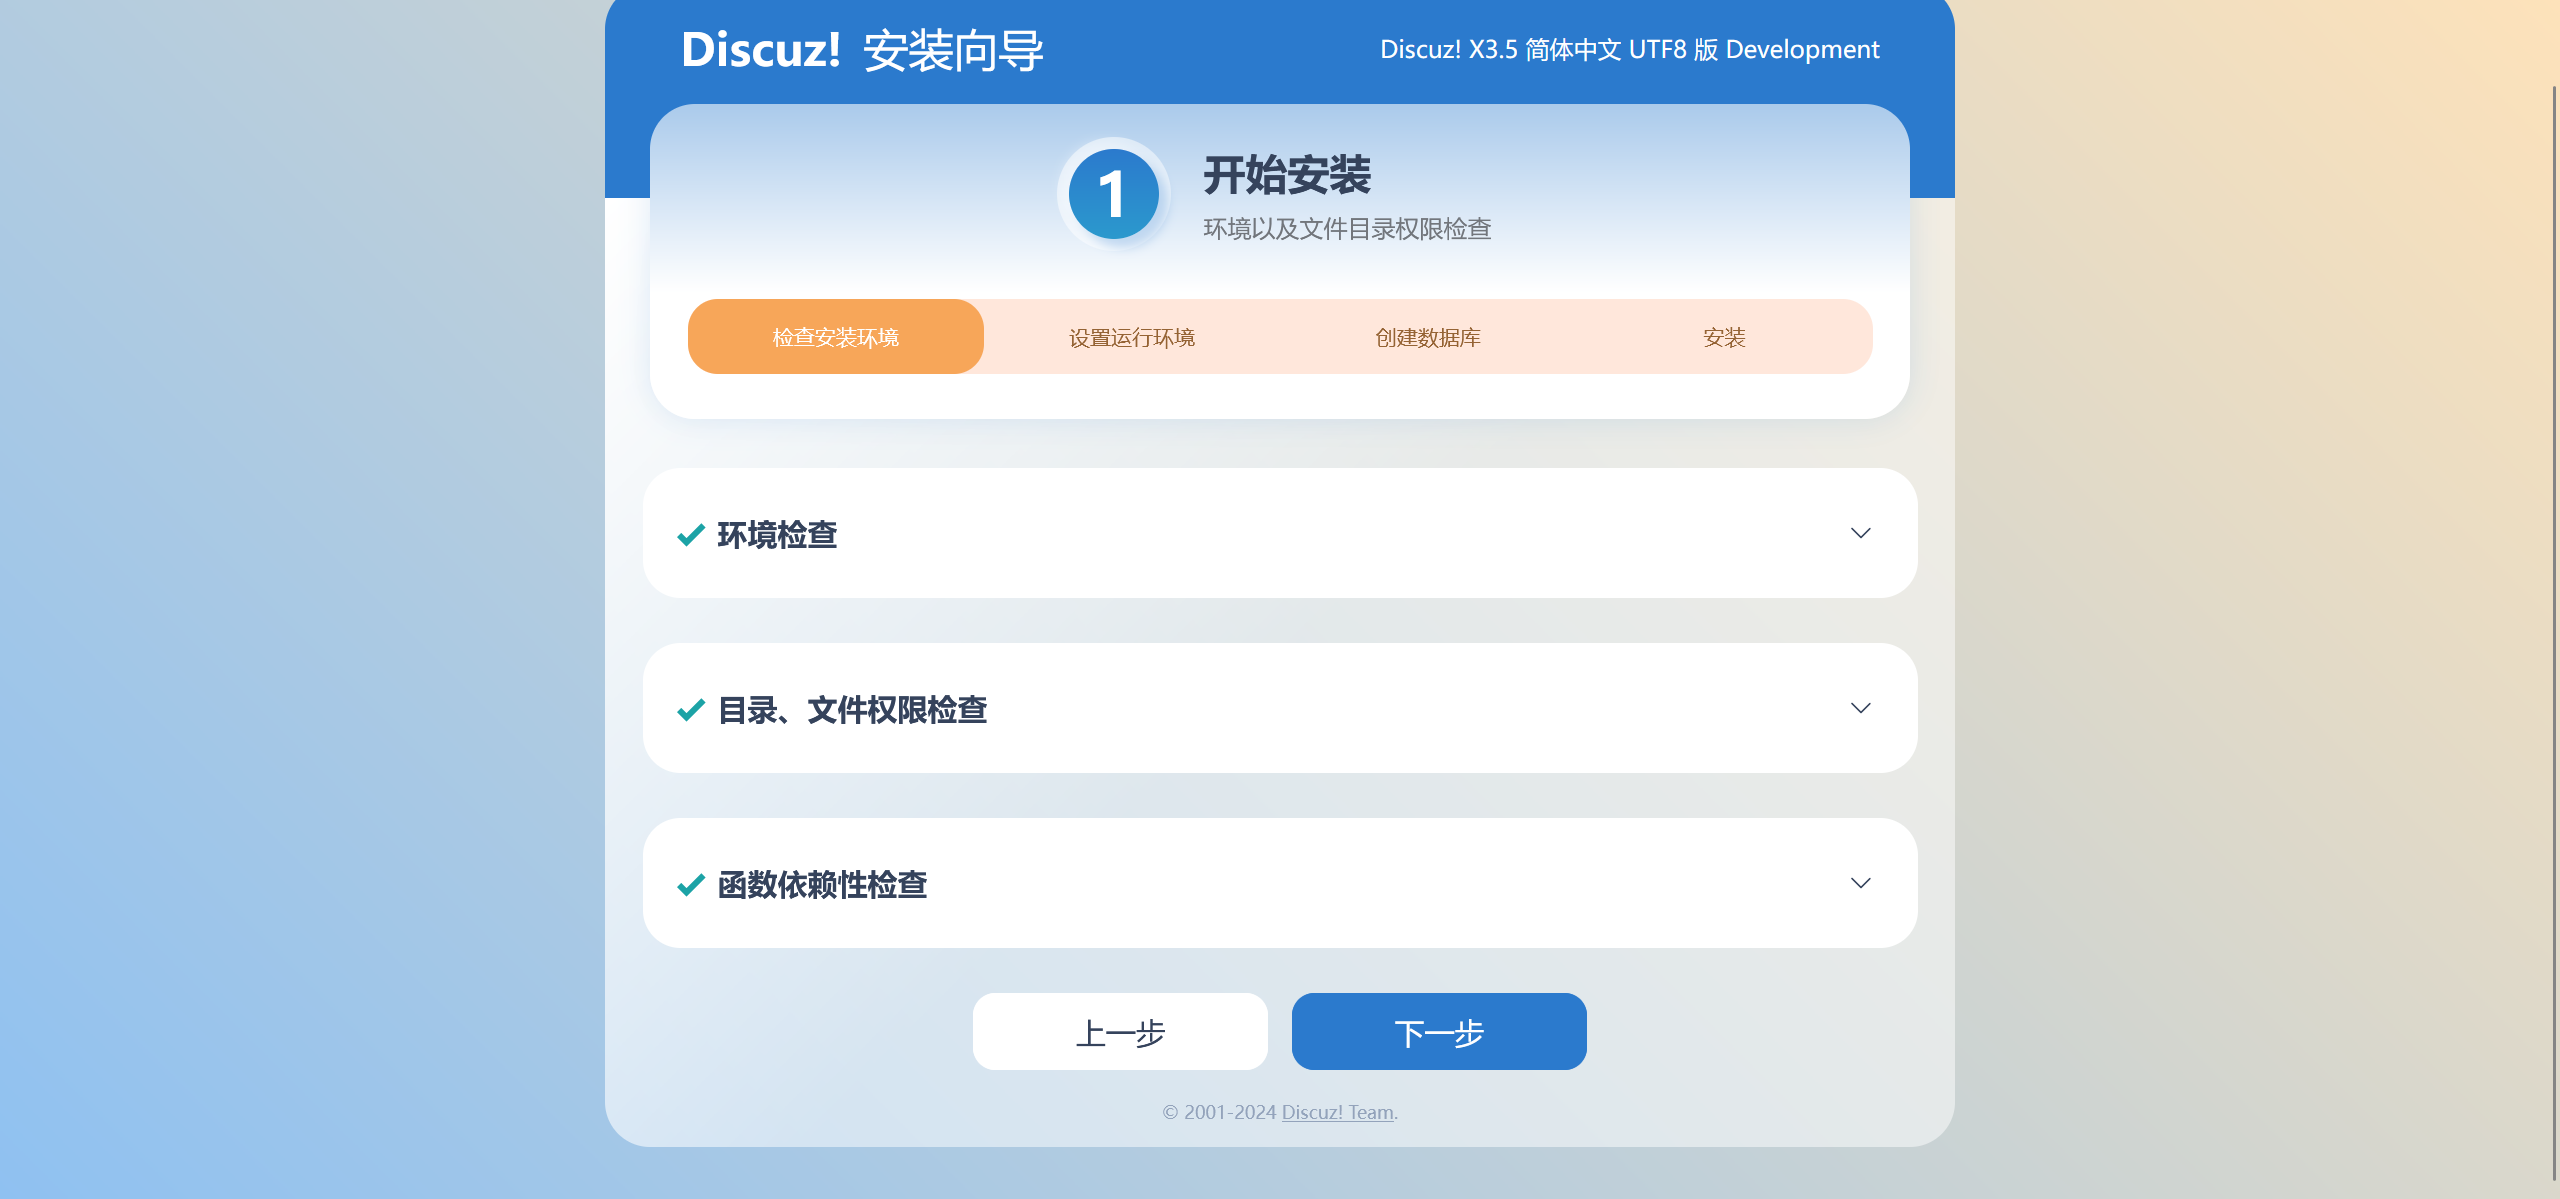The image size is (2560, 1199).
Task: Click the page vertical scrollbar
Action: 2554,630
